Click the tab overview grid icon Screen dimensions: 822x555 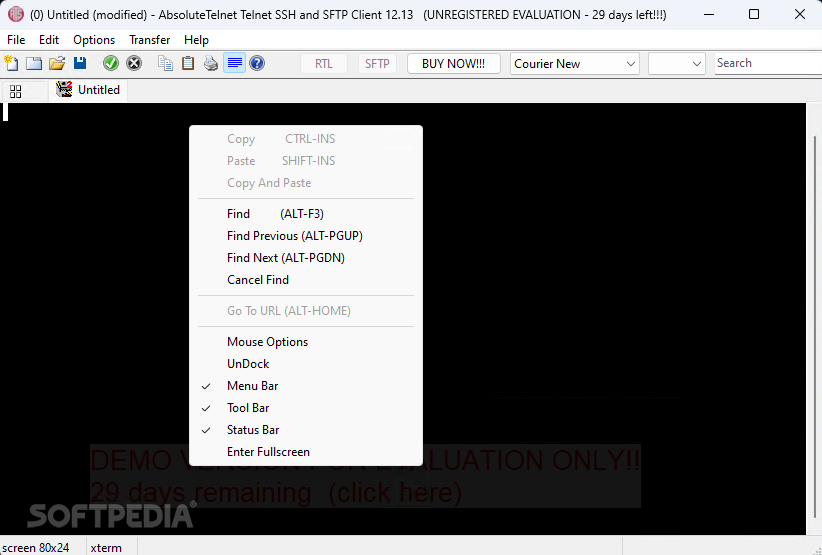tap(16, 92)
